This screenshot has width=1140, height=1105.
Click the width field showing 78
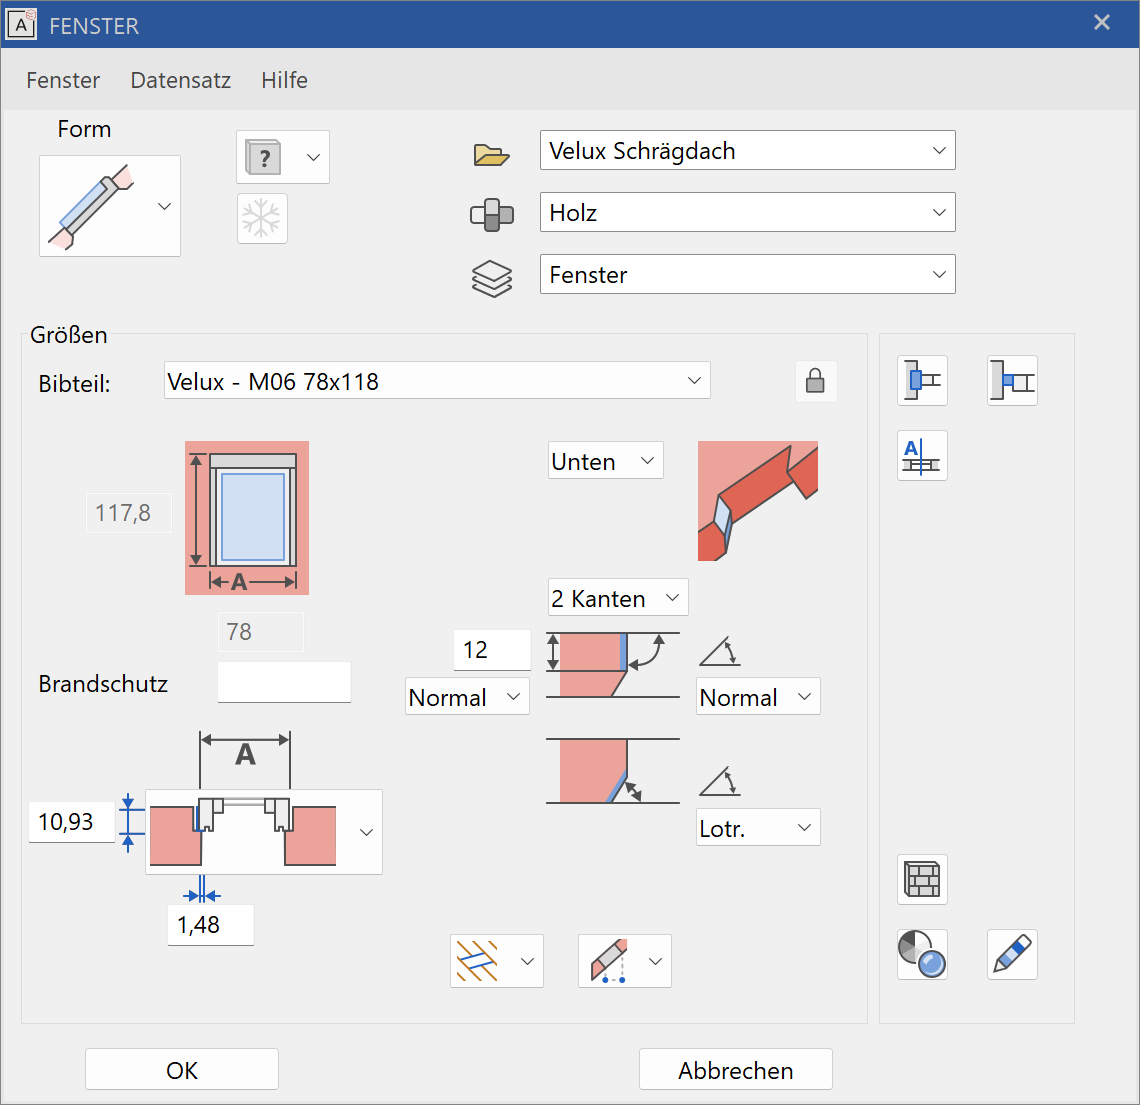[x=260, y=632]
